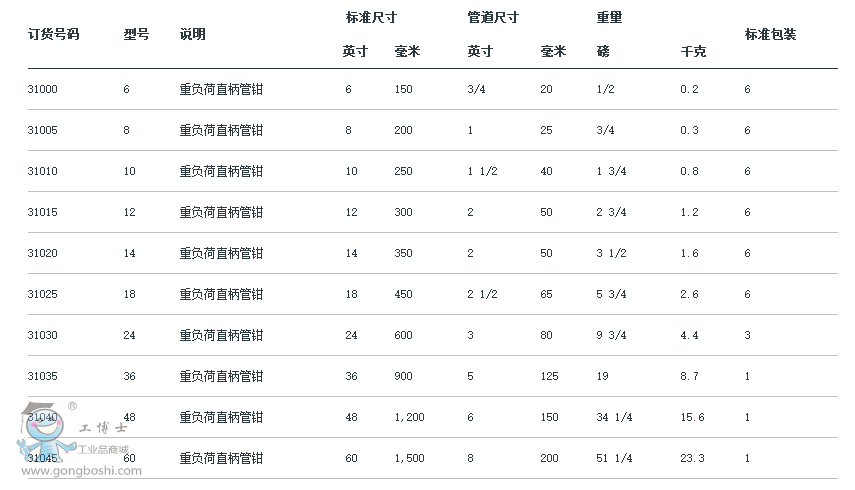Select order number 31025
Image resolution: width=855 pixels, height=490 pixels.
[43, 294]
